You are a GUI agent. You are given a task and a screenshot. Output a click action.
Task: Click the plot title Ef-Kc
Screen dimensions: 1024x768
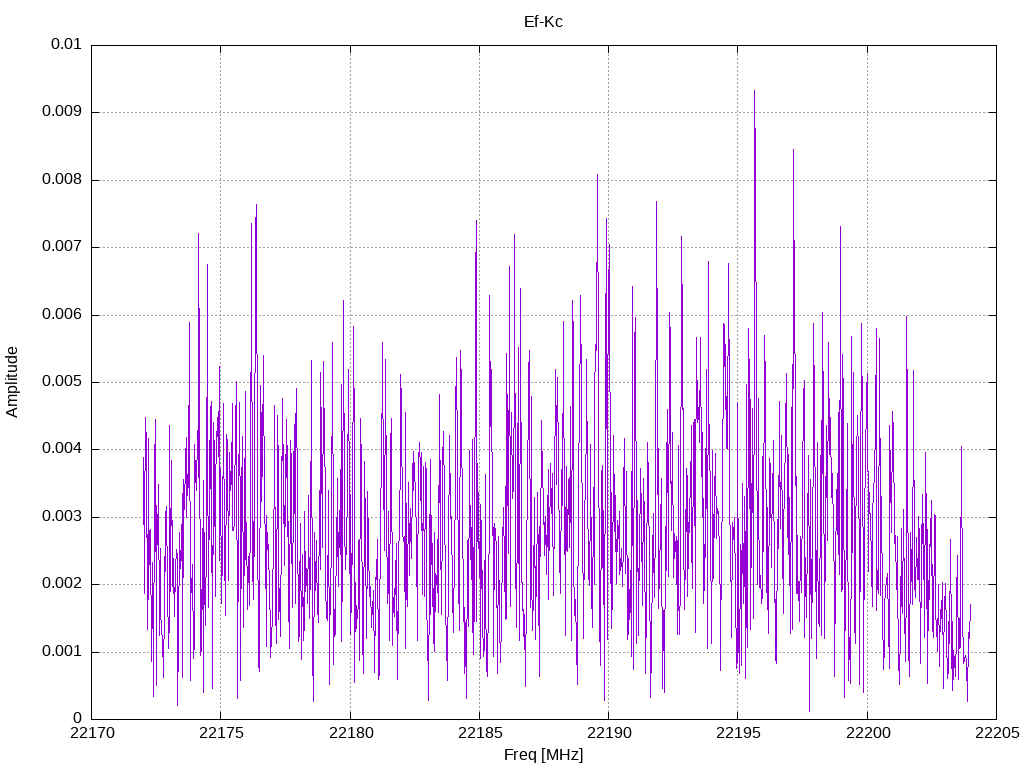point(543,22)
